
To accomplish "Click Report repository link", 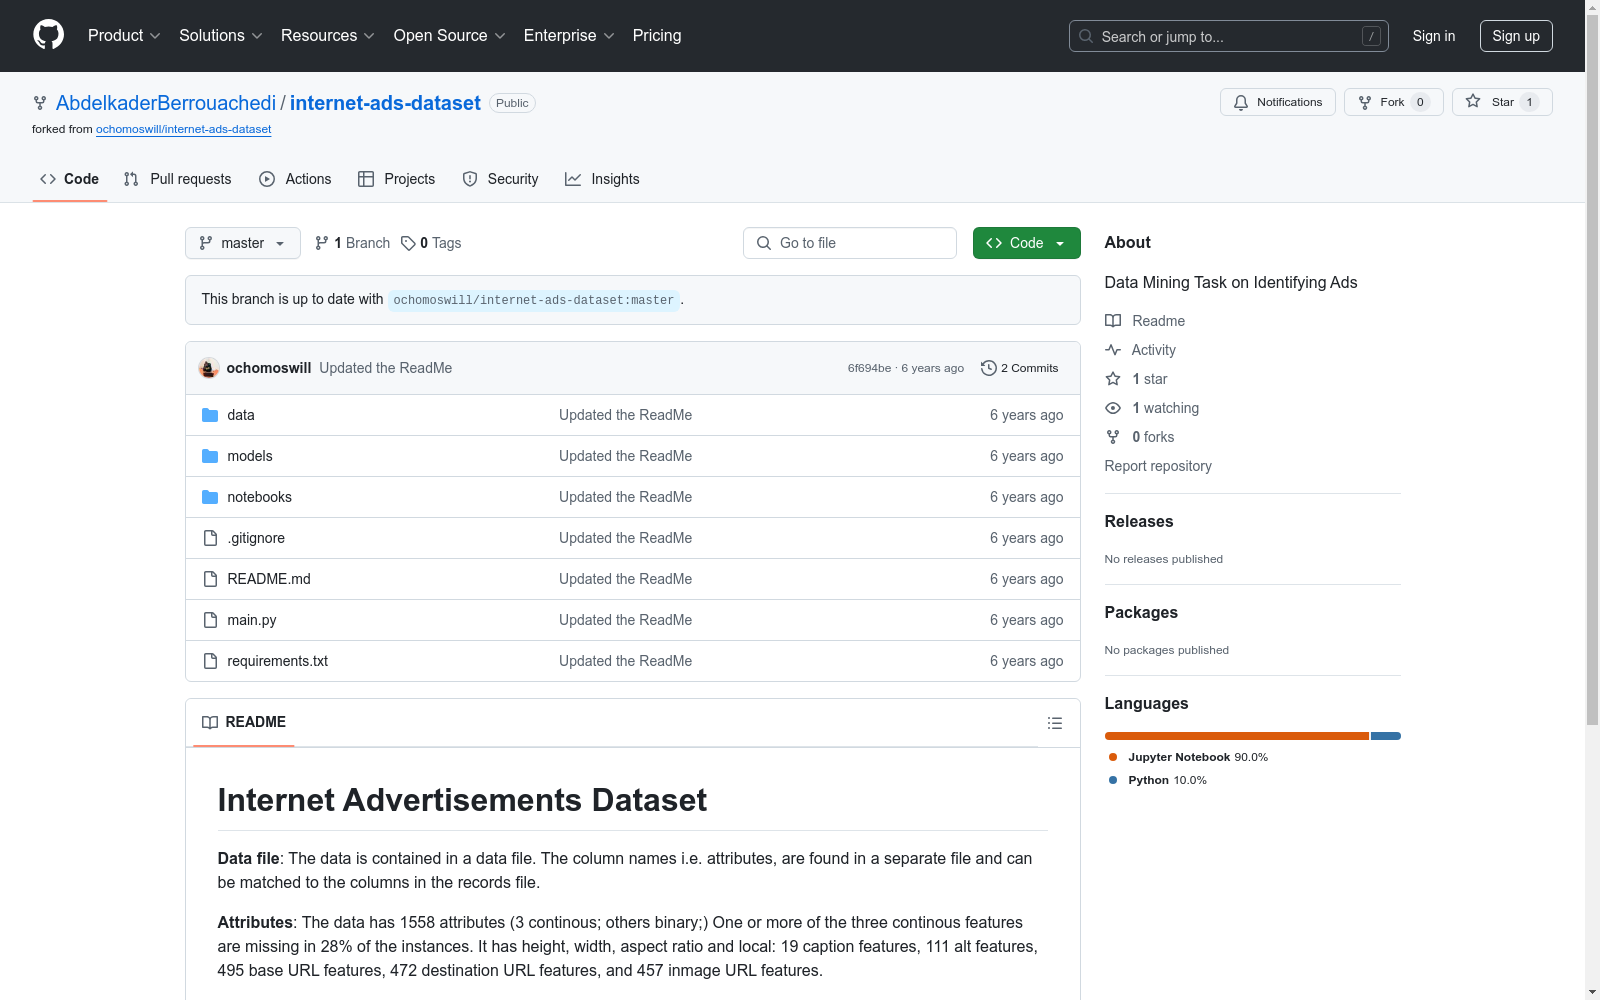I will pos(1158,466).
